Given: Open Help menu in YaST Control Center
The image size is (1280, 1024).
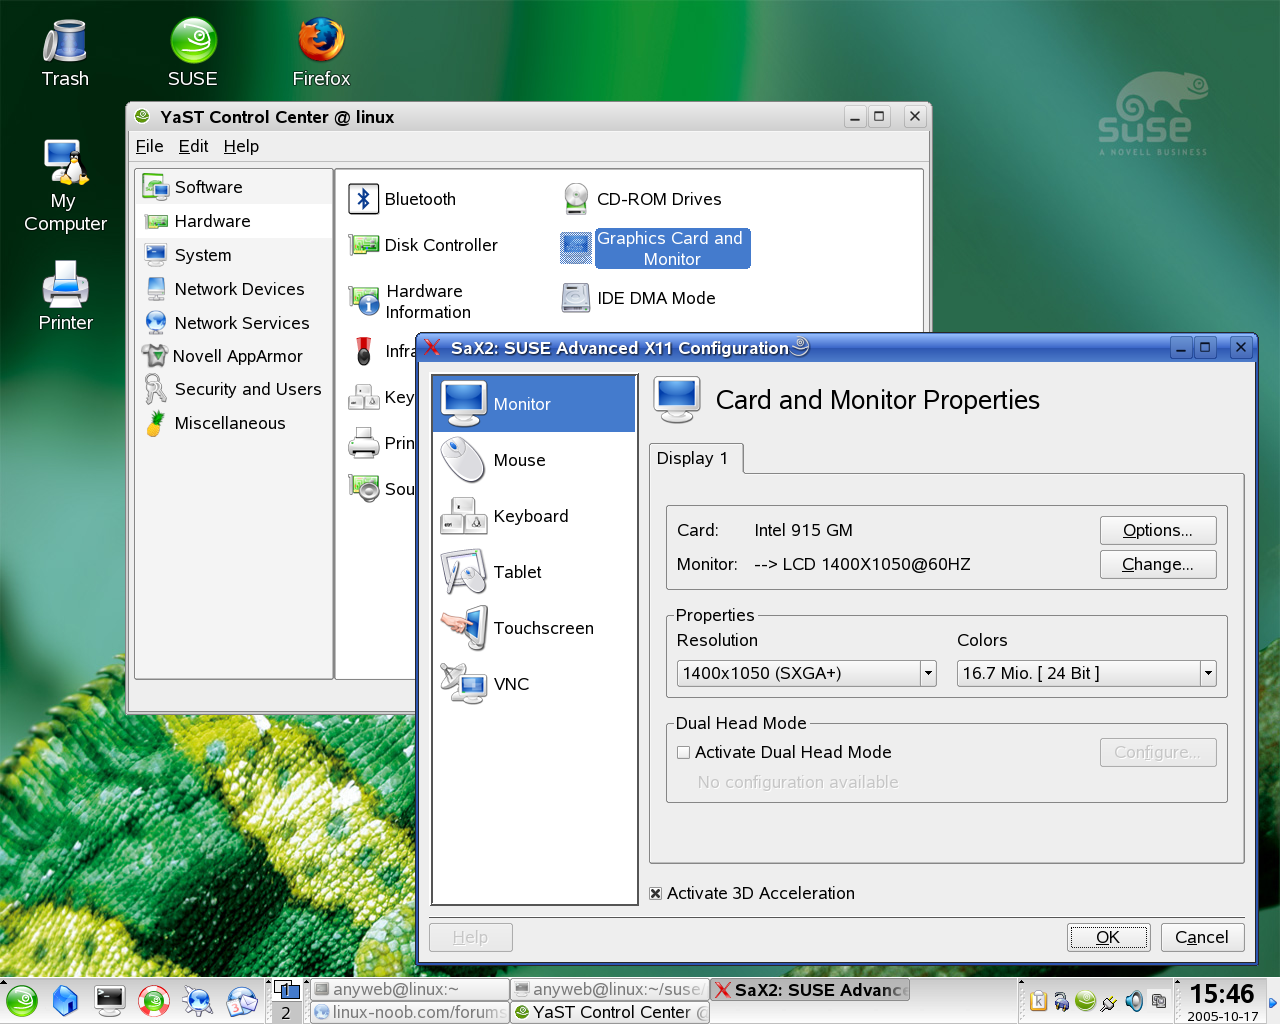Looking at the screenshot, I should (241, 146).
